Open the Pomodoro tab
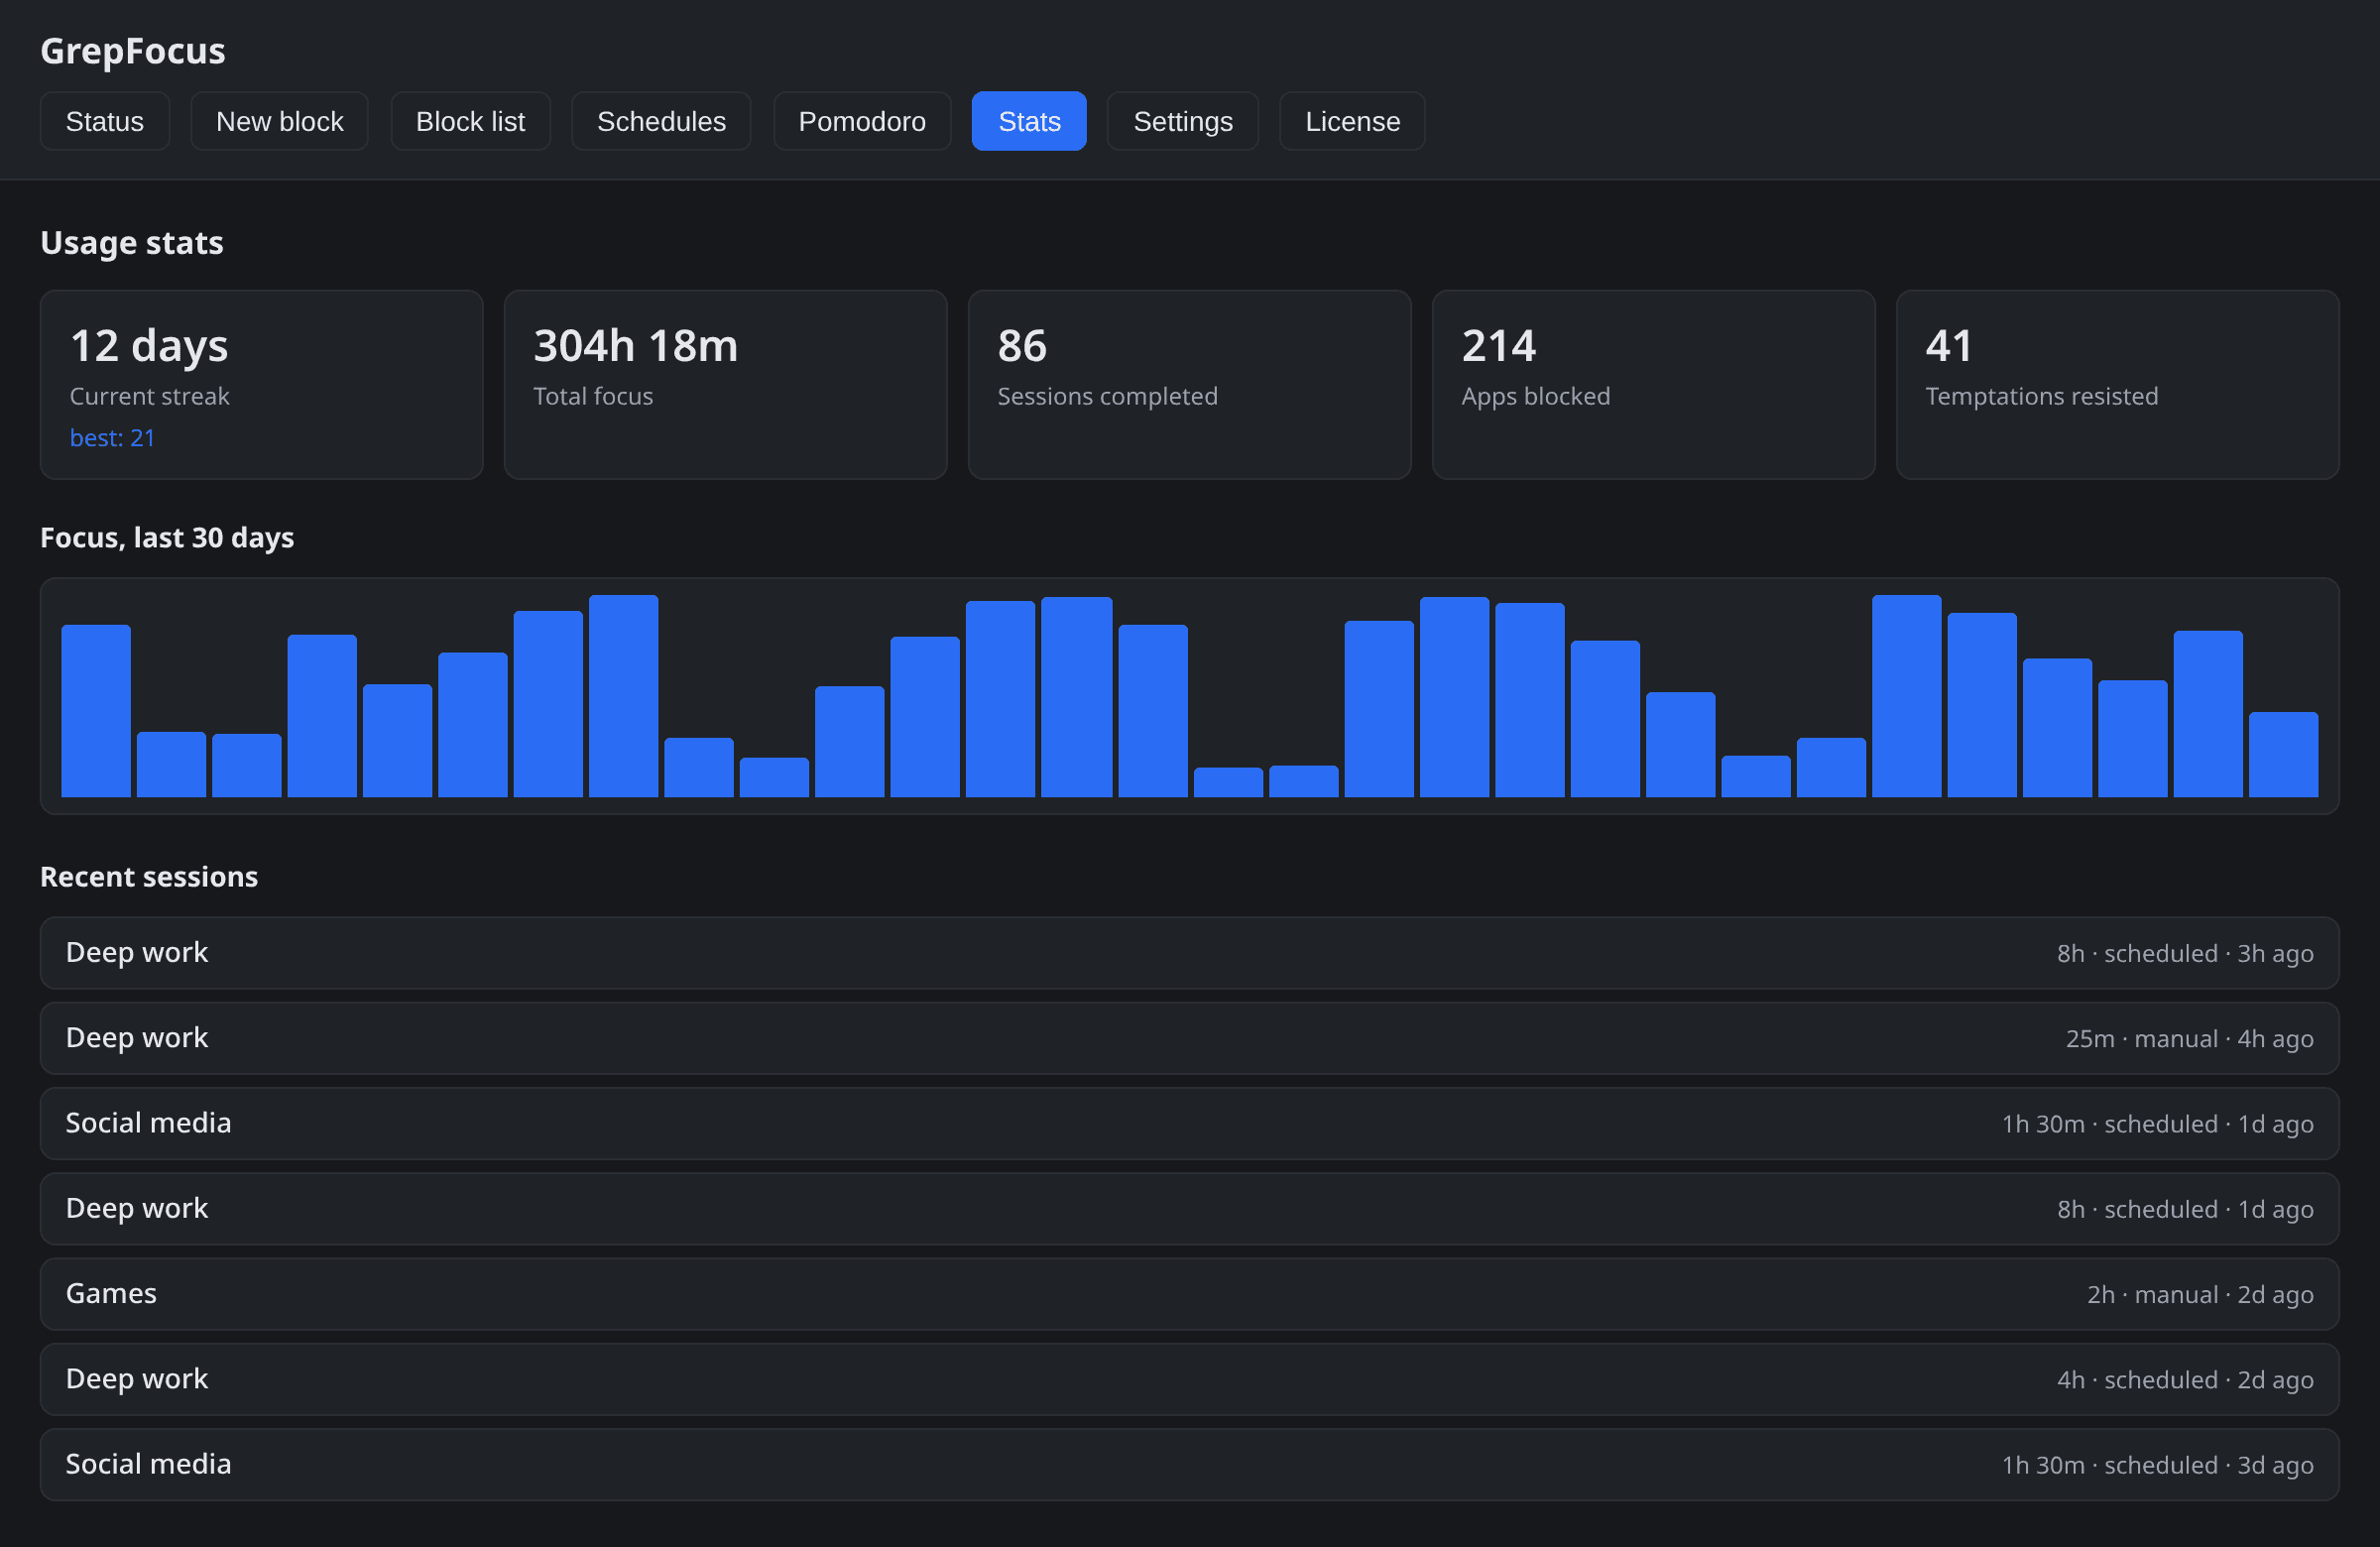This screenshot has height=1547, width=2380. click(x=862, y=121)
